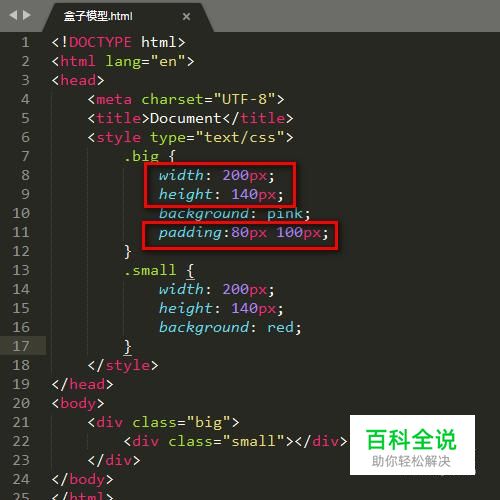The image size is (500, 500).
Task: Click the DOCTYPE html declaration
Action: click(118, 42)
